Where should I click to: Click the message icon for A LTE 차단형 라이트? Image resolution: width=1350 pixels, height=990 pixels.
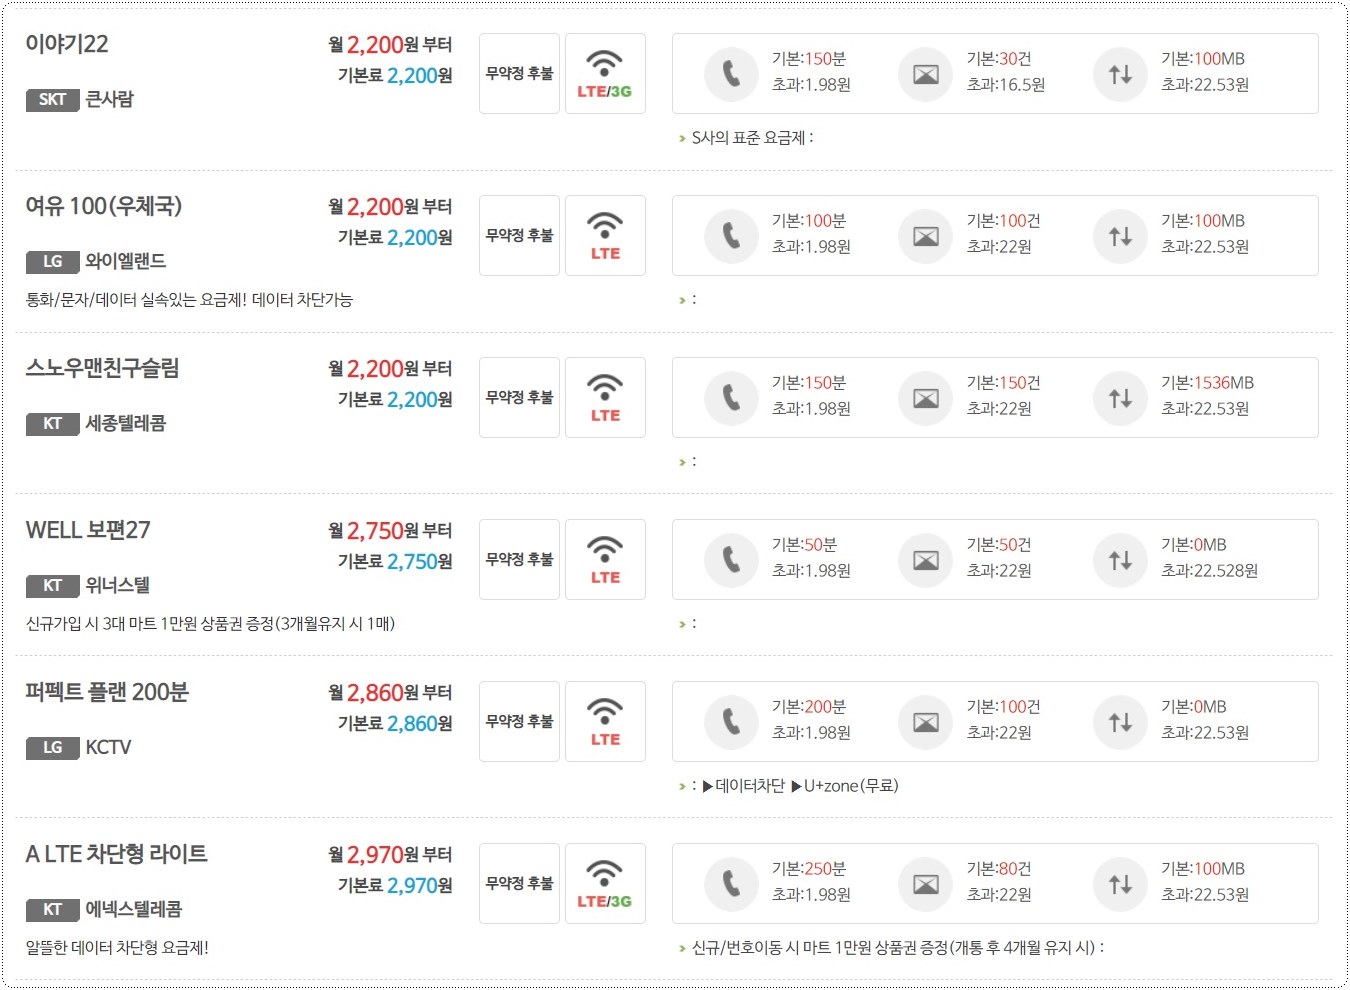pos(925,884)
